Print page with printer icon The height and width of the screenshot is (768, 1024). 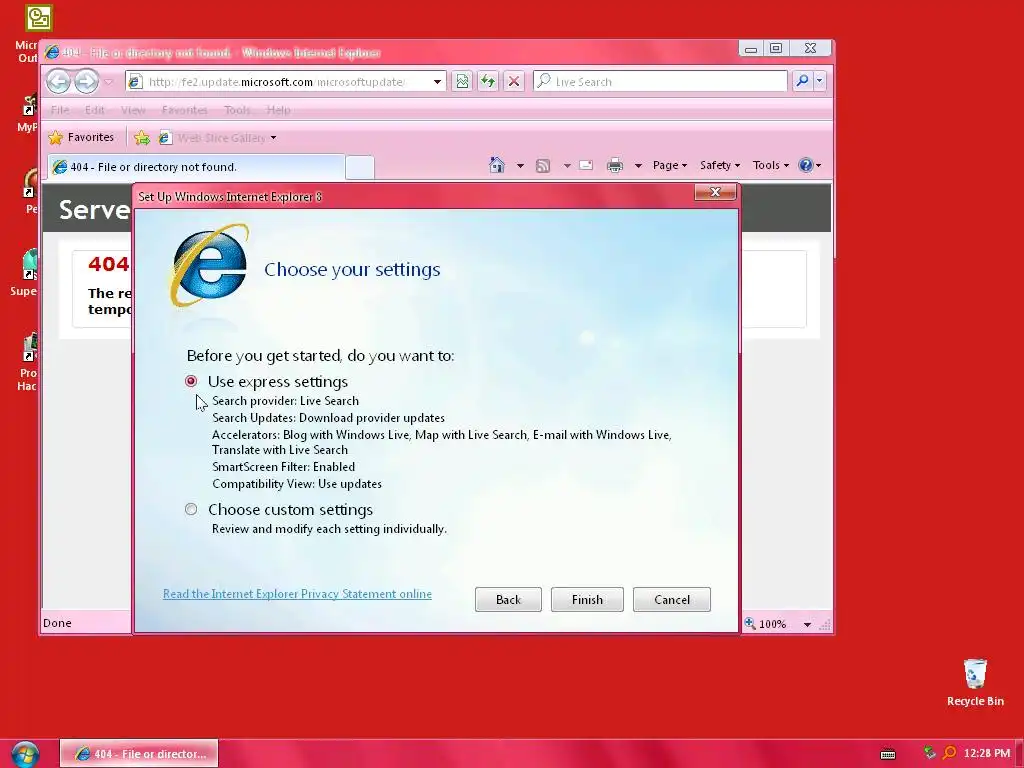click(615, 165)
